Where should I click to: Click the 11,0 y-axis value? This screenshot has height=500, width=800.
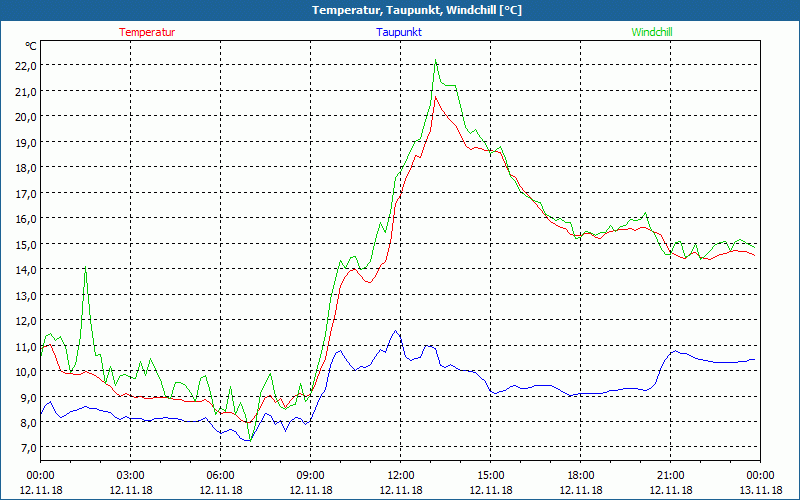[x=26, y=346]
